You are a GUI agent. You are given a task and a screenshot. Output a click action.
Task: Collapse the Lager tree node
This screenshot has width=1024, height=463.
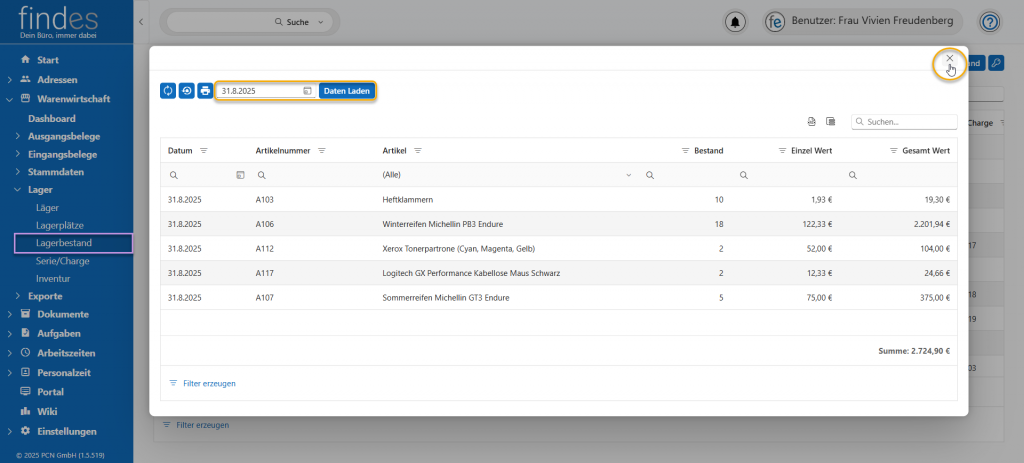(17, 189)
